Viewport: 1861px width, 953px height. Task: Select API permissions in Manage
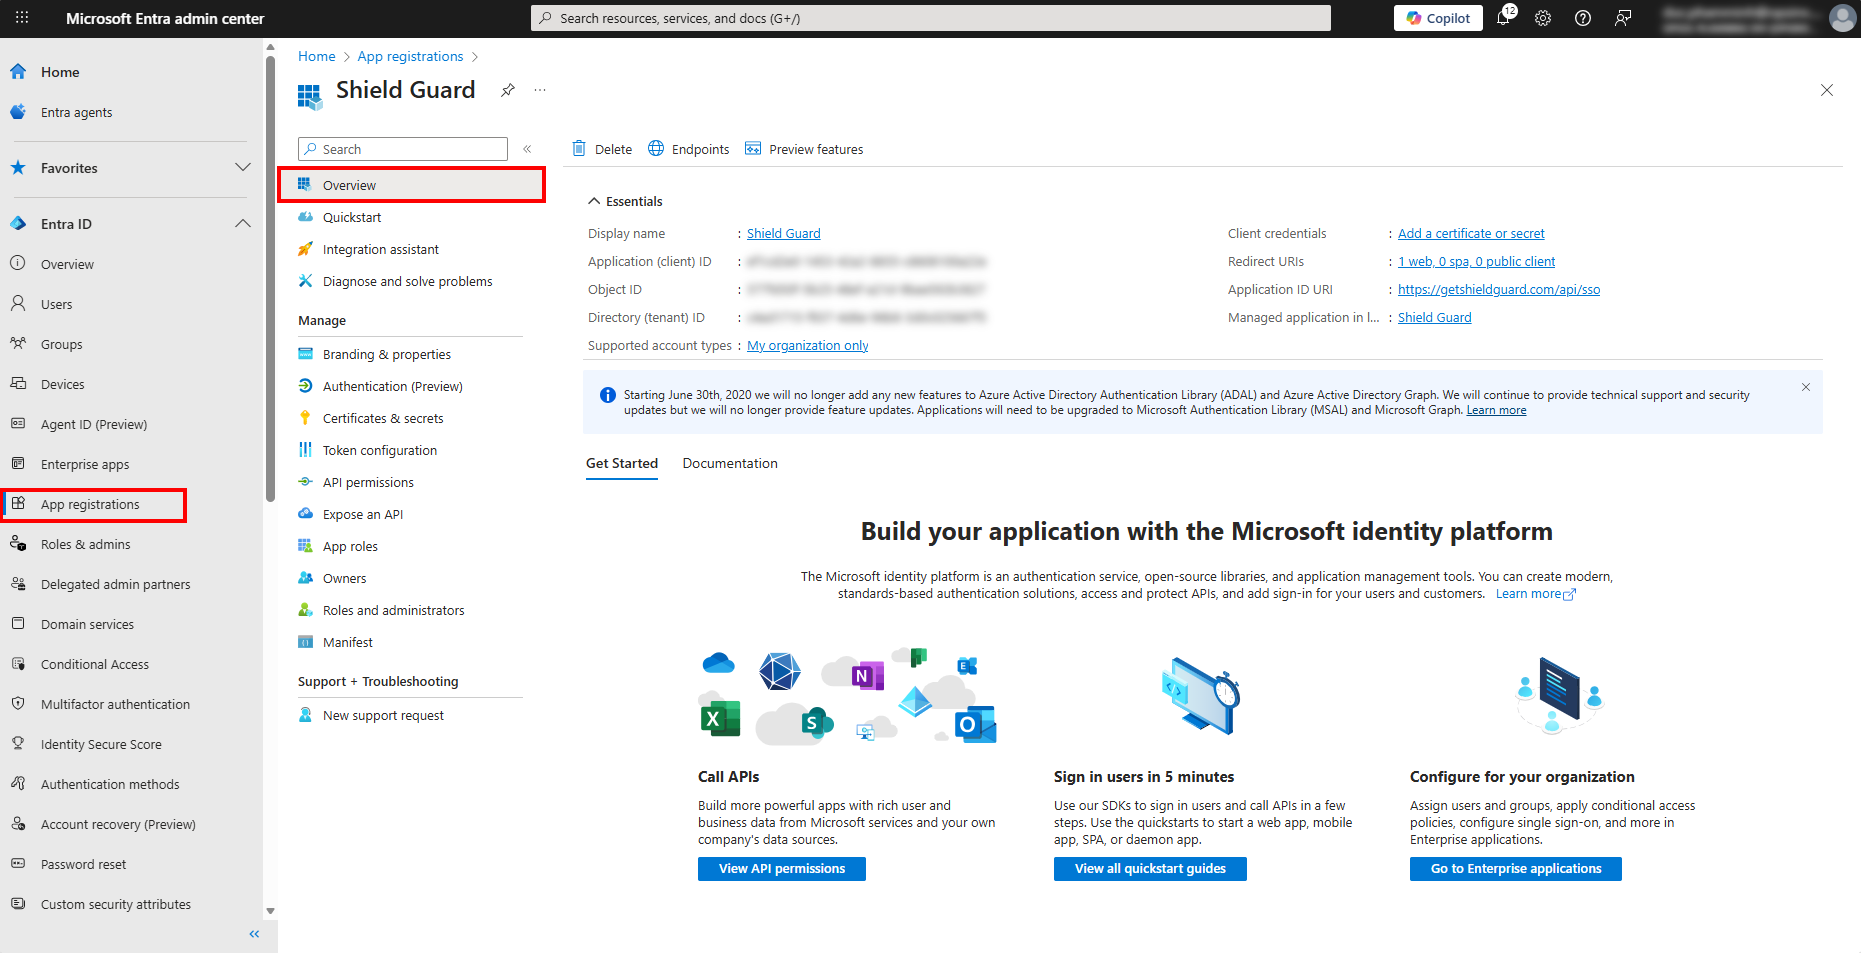[368, 482]
